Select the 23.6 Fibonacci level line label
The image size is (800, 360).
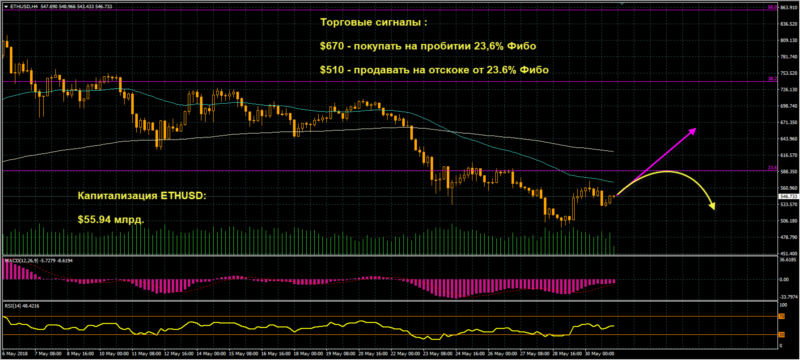(772, 168)
